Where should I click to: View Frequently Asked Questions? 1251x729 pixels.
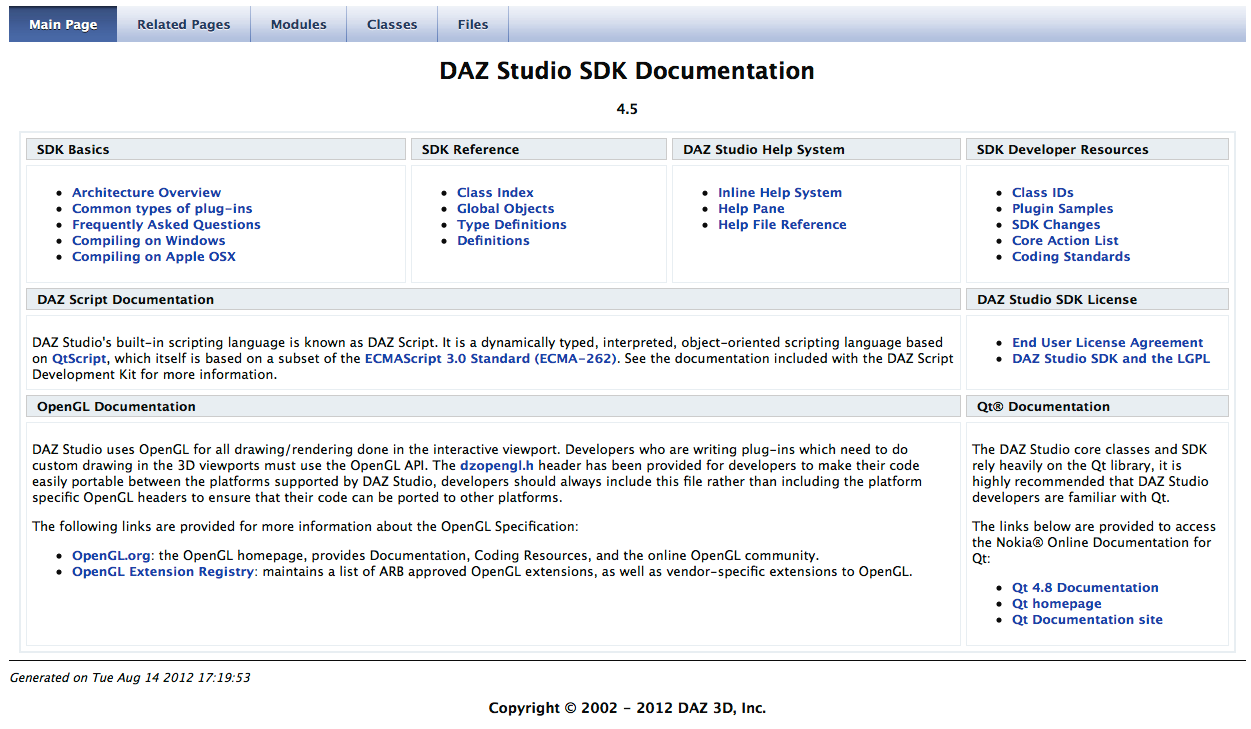(166, 225)
